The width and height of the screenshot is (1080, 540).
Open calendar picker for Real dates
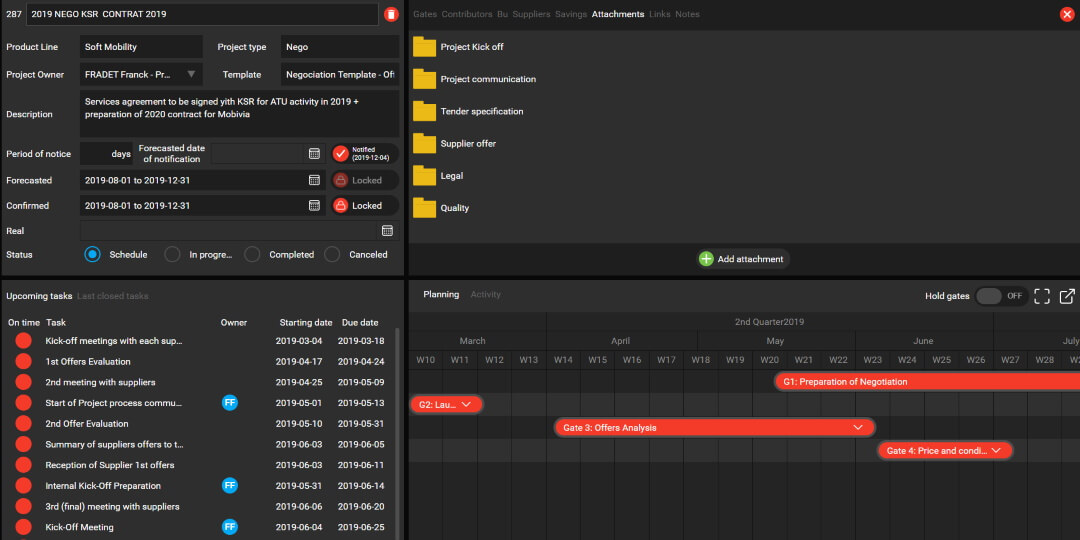[387, 231]
